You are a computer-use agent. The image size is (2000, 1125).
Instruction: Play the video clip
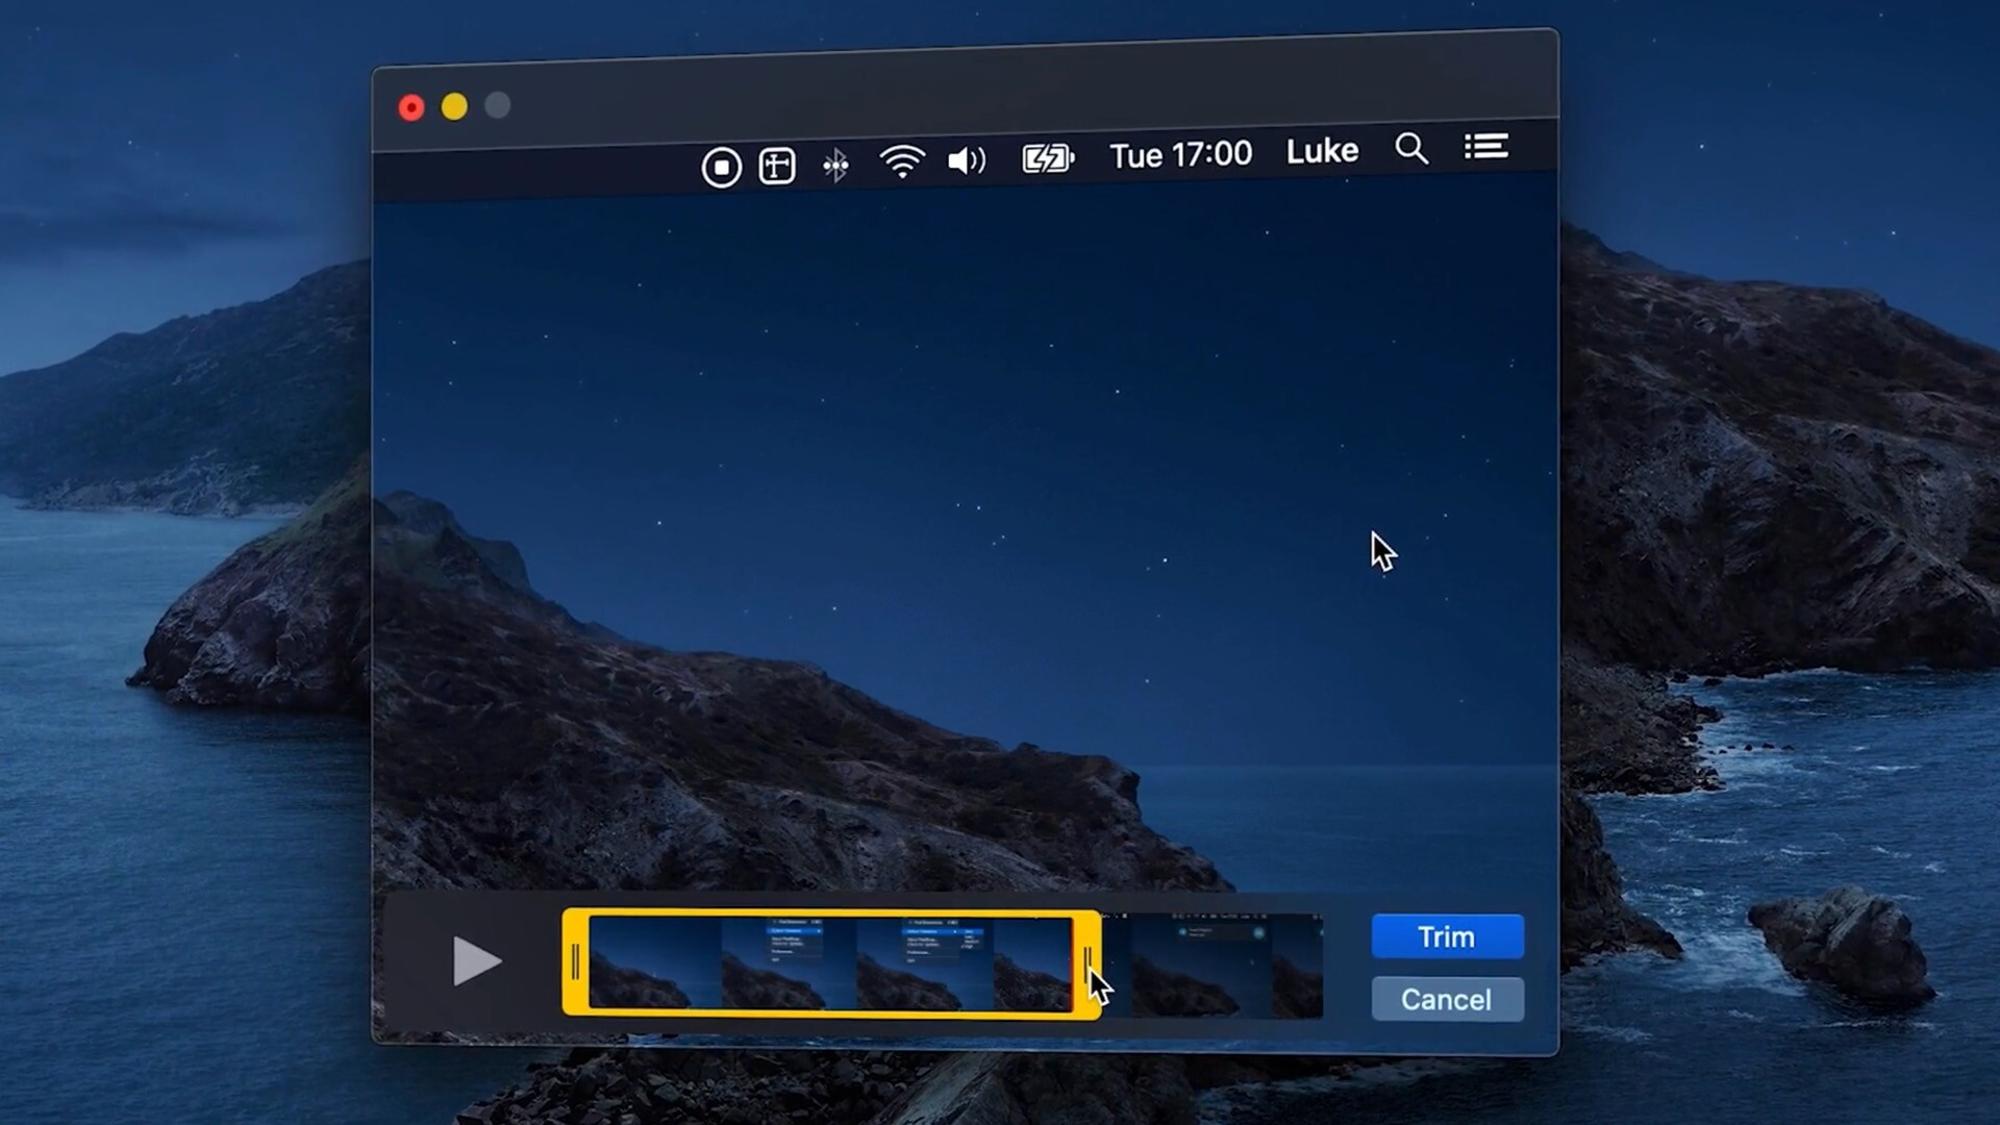click(x=475, y=961)
